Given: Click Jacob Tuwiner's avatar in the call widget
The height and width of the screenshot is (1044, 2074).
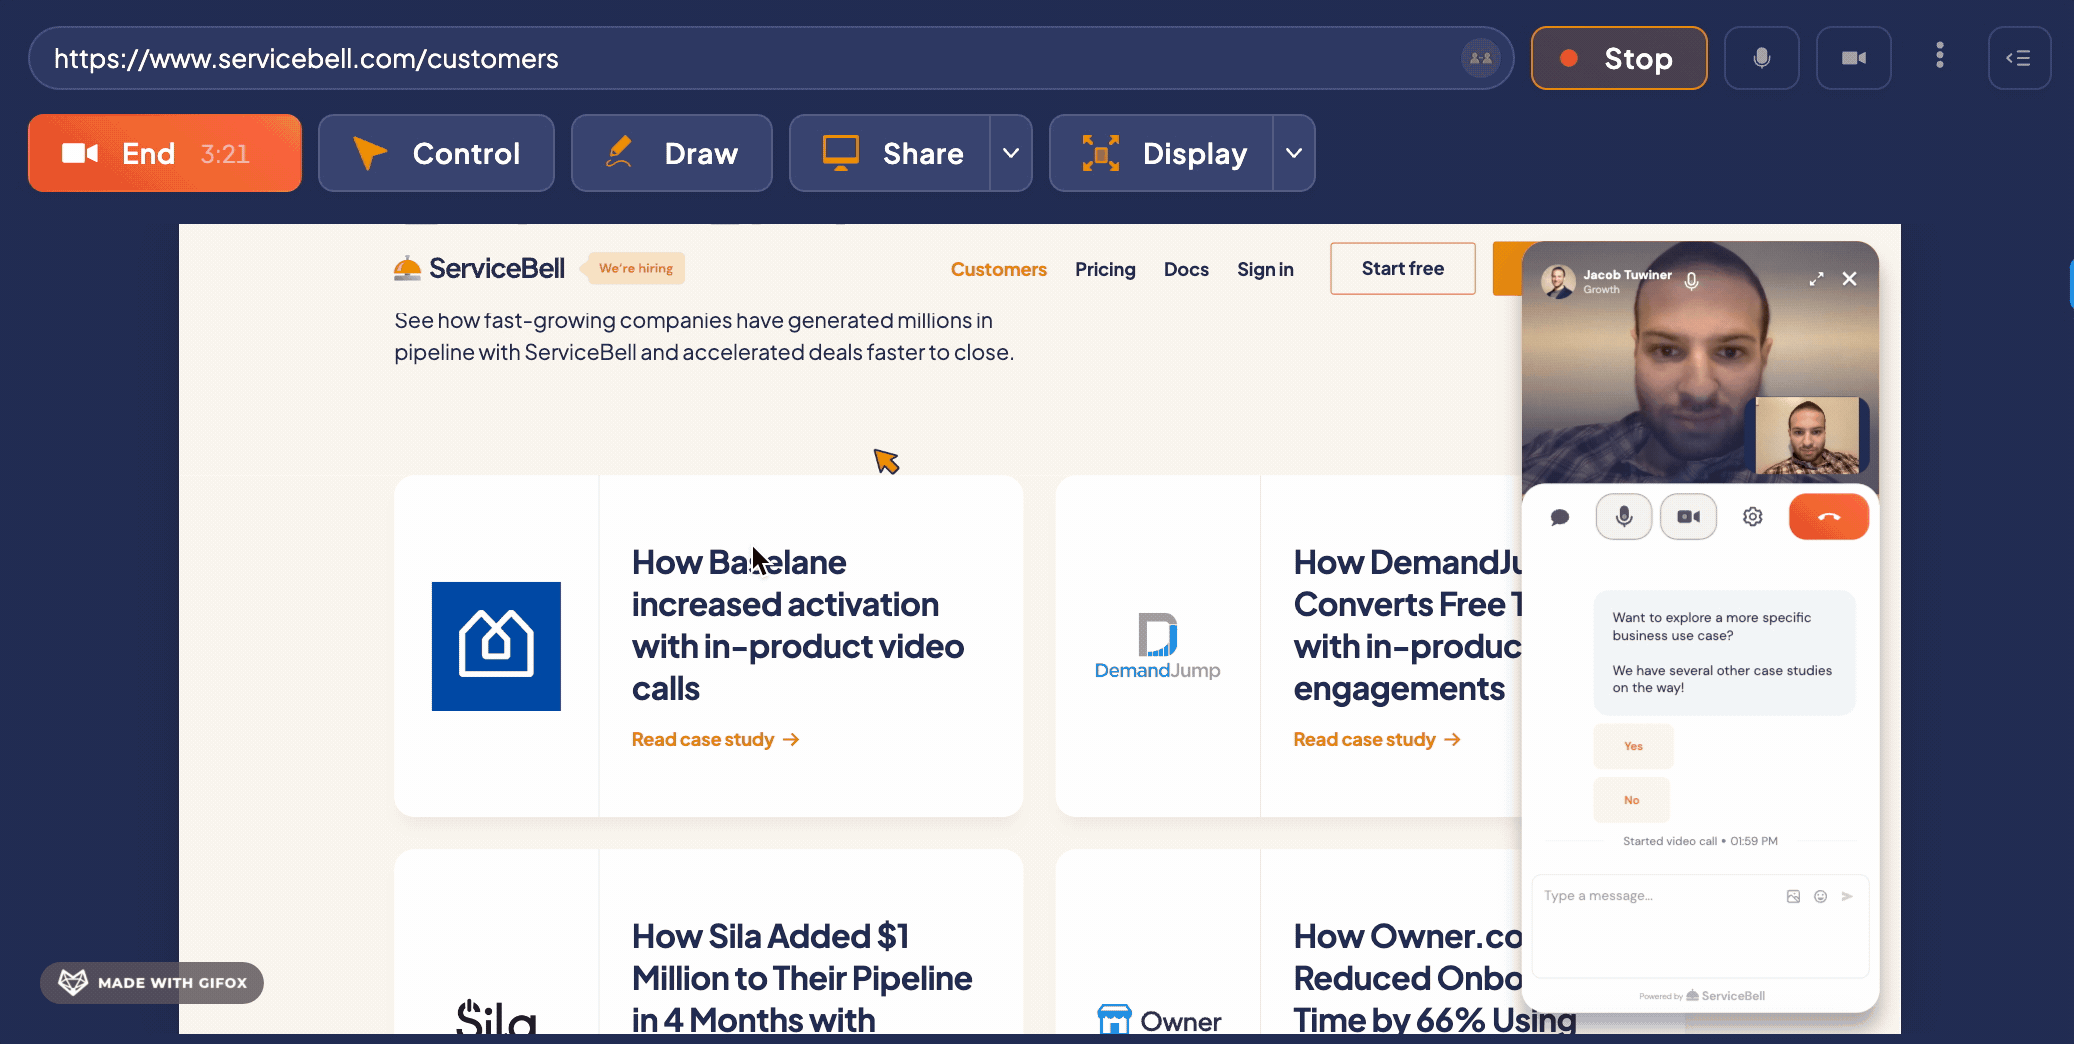Looking at the screenshot, I should pos(1558,281).
